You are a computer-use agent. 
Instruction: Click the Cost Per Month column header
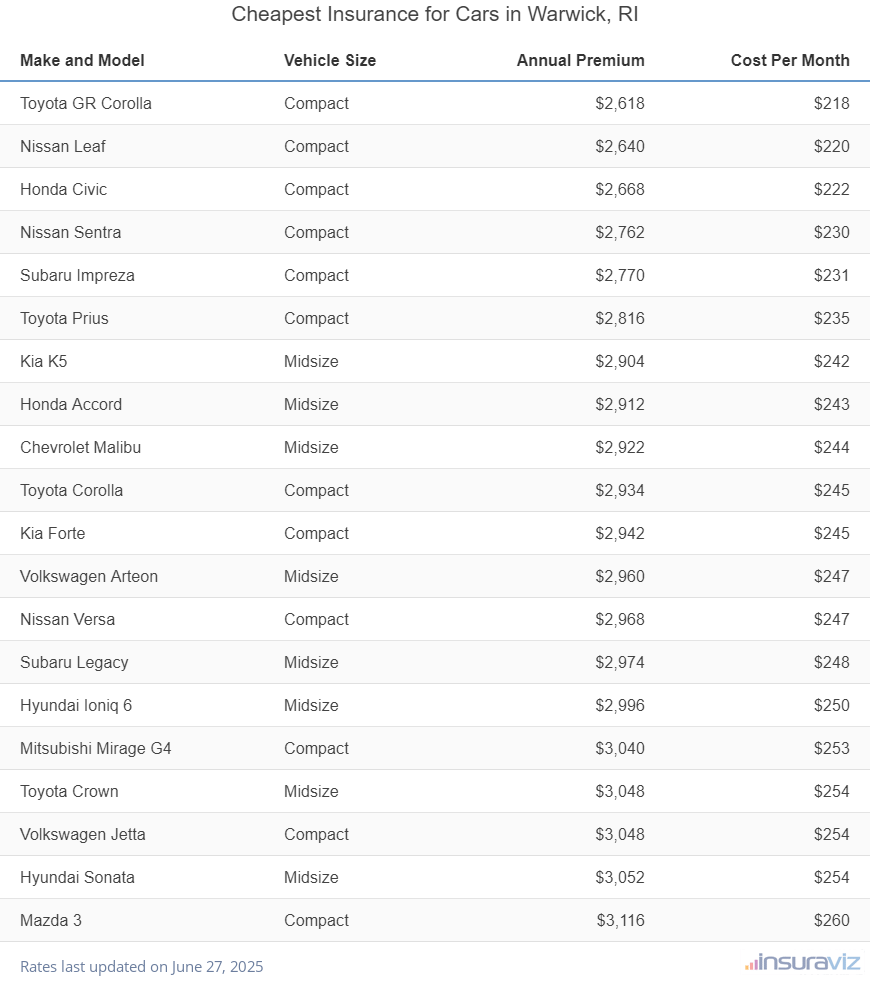[x=790, y=60]
